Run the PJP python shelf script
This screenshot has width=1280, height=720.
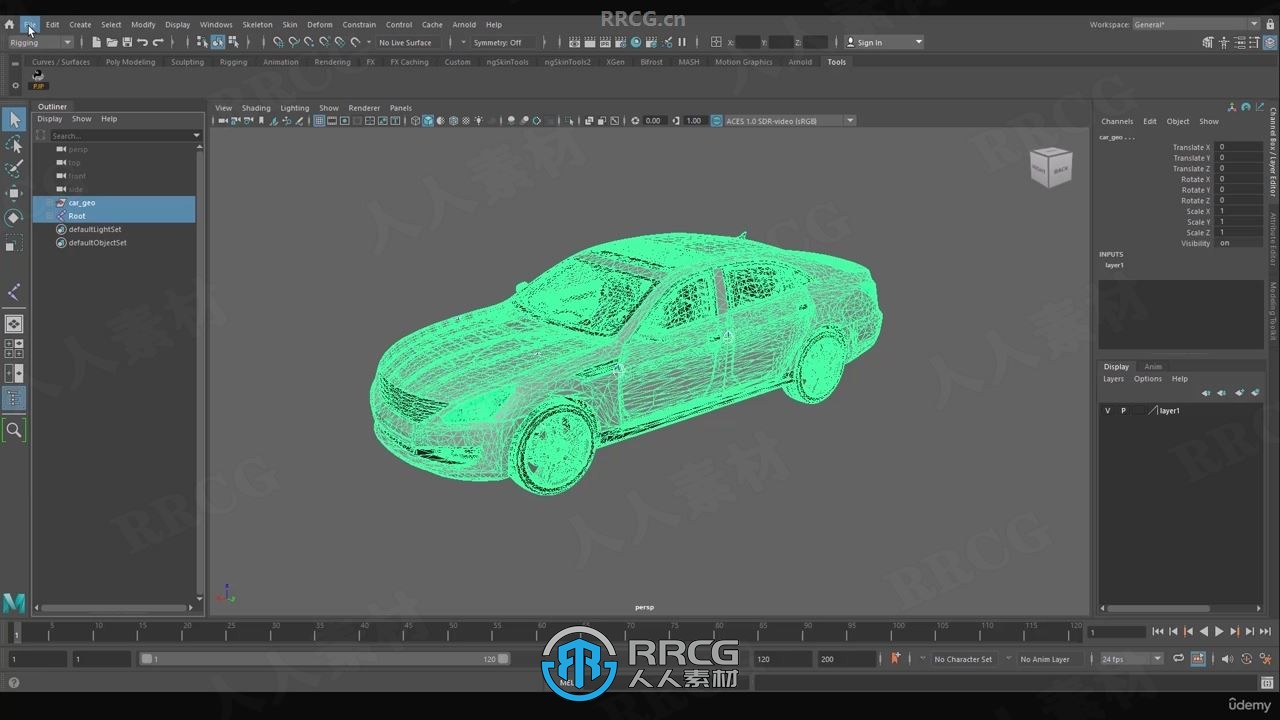coord(39,80)
